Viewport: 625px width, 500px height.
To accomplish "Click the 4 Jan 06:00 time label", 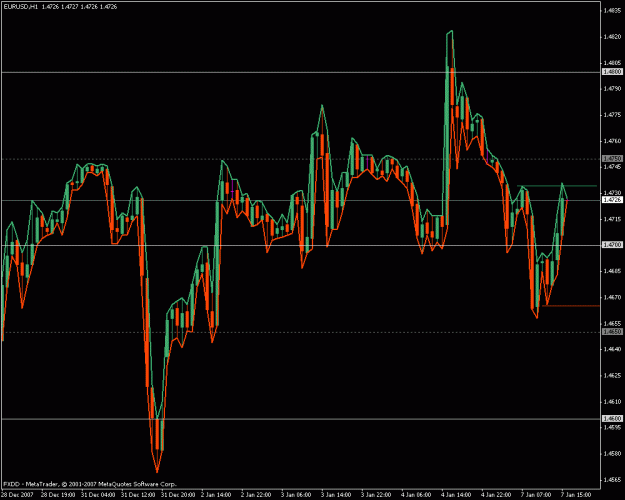I will click(x=417, y=495).
